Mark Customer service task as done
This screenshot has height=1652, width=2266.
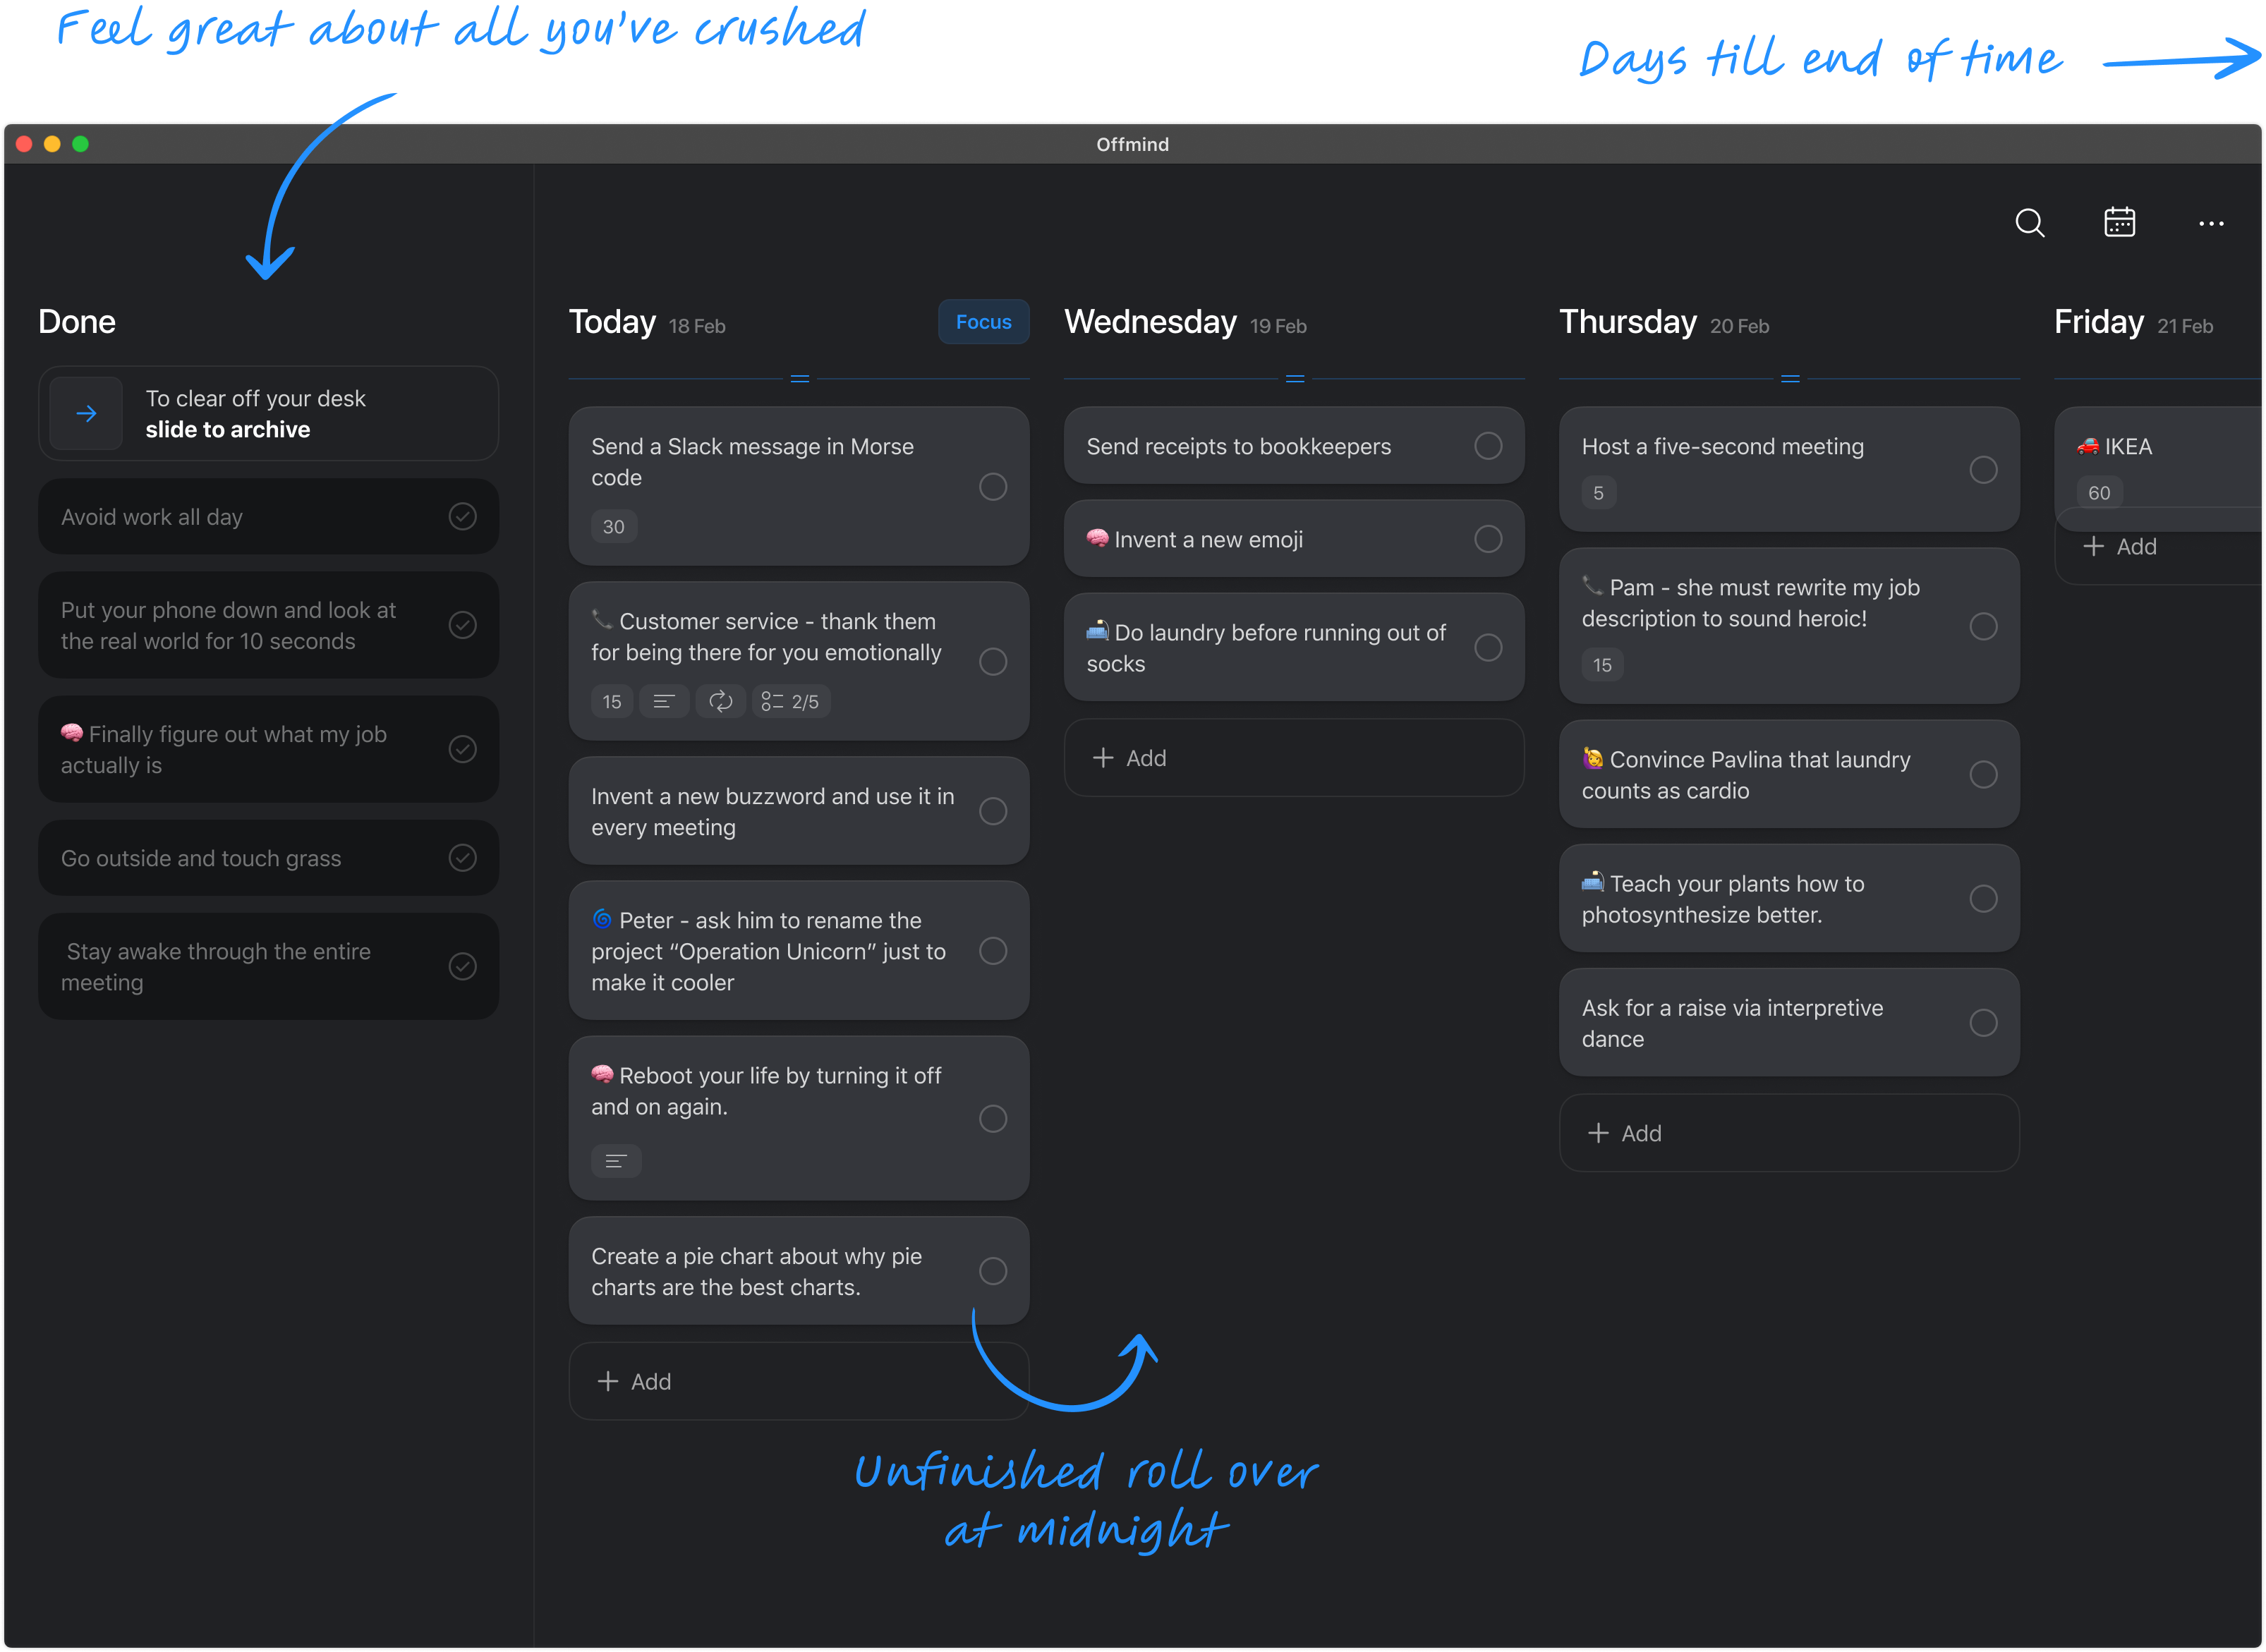[x=992, y=661]
